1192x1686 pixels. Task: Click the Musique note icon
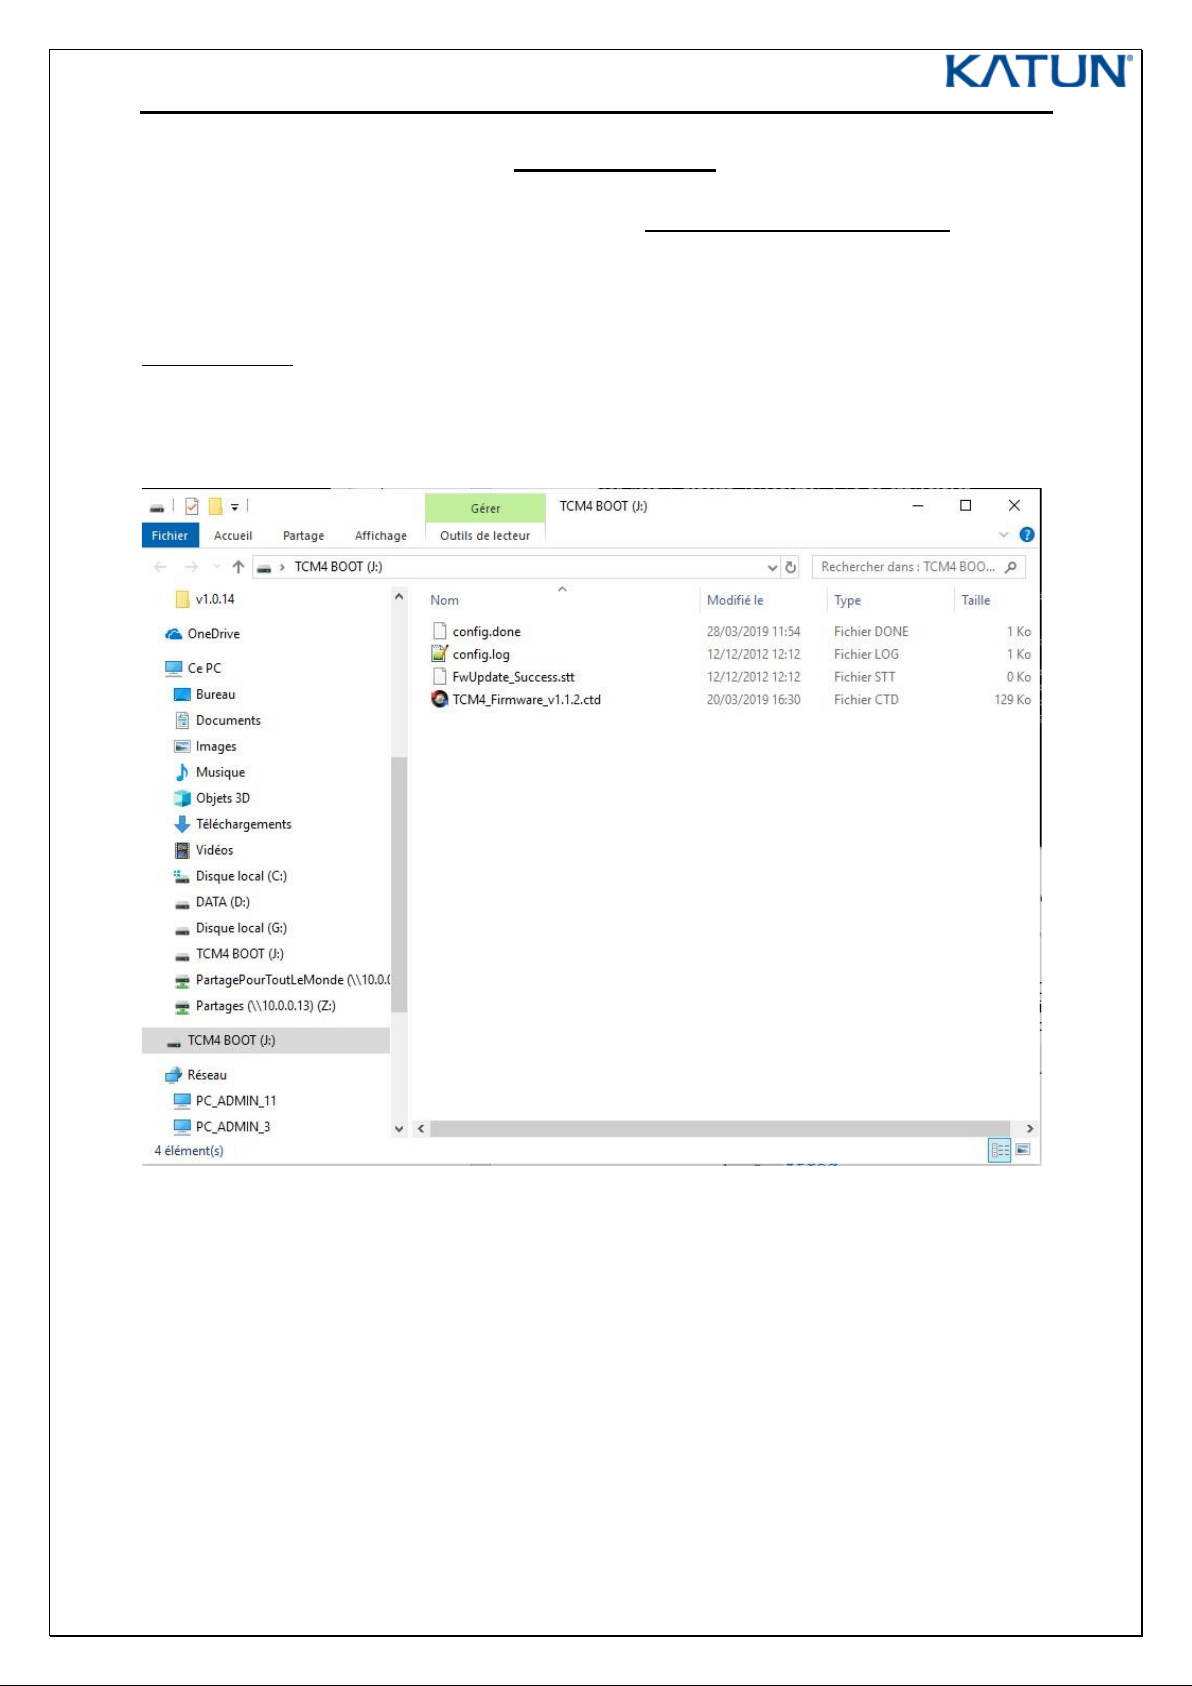pos(182,772)
